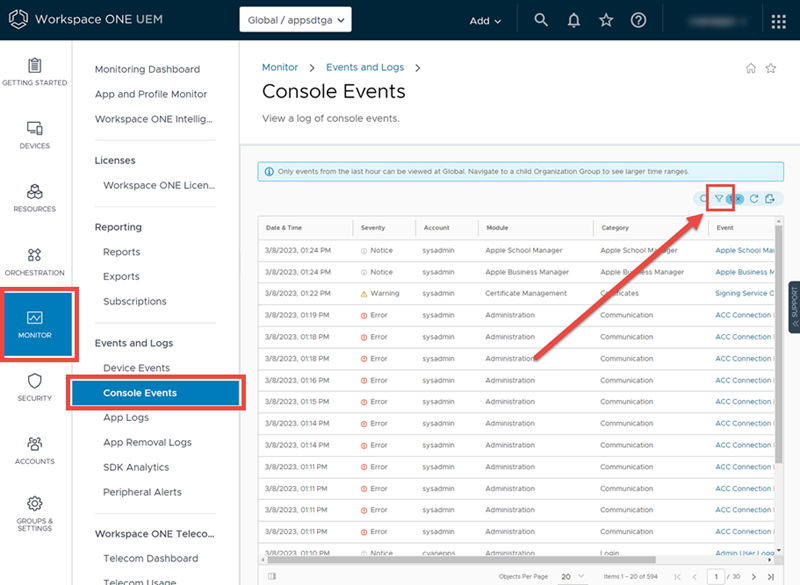This screenshot has height=585, width=800.
Task: Open the Security section
Action: (x=35, y=387)
